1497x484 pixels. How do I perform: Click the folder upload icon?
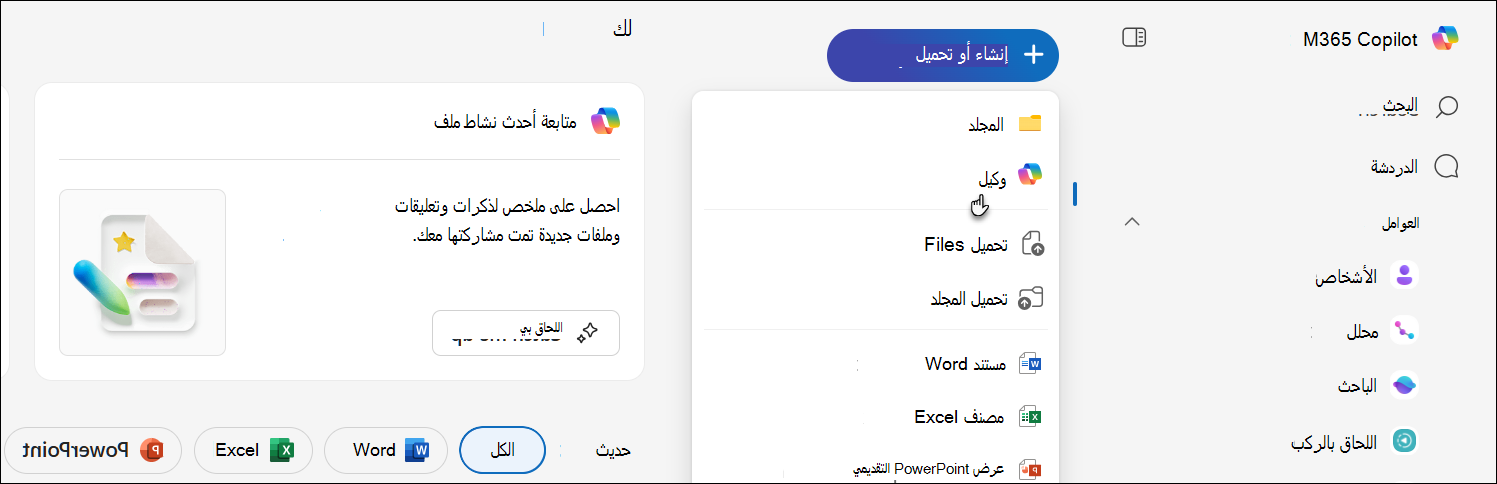point(1030,298)
